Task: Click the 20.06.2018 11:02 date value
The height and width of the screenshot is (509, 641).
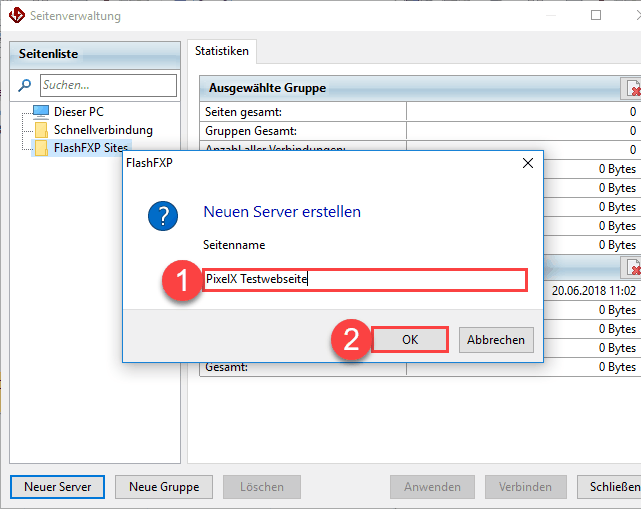Action: tap(594, 291)
